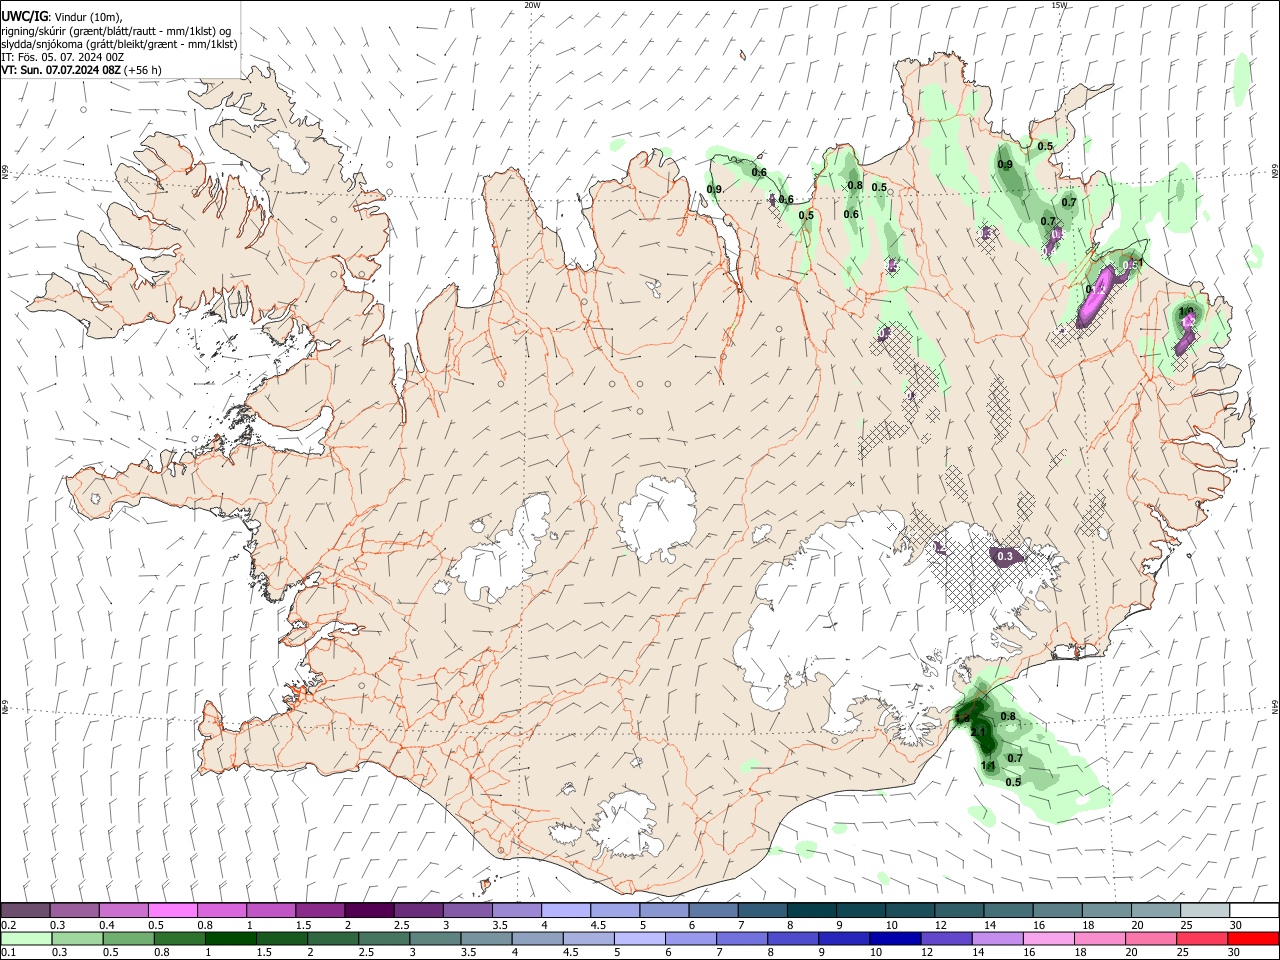1280x960 pixels.
Task: Click the violet snow band in the northeast highlands
Action: coord(1095,297)
